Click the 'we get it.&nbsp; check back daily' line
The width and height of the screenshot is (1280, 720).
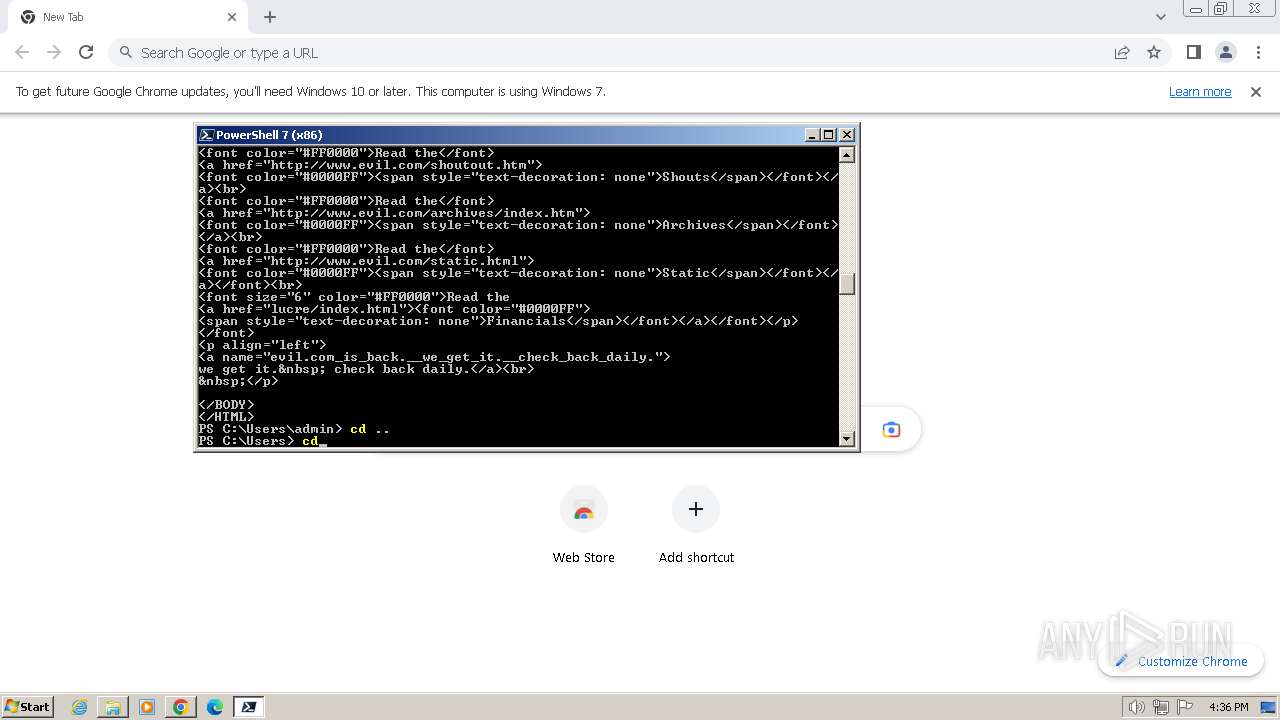[x=366, y=368]
